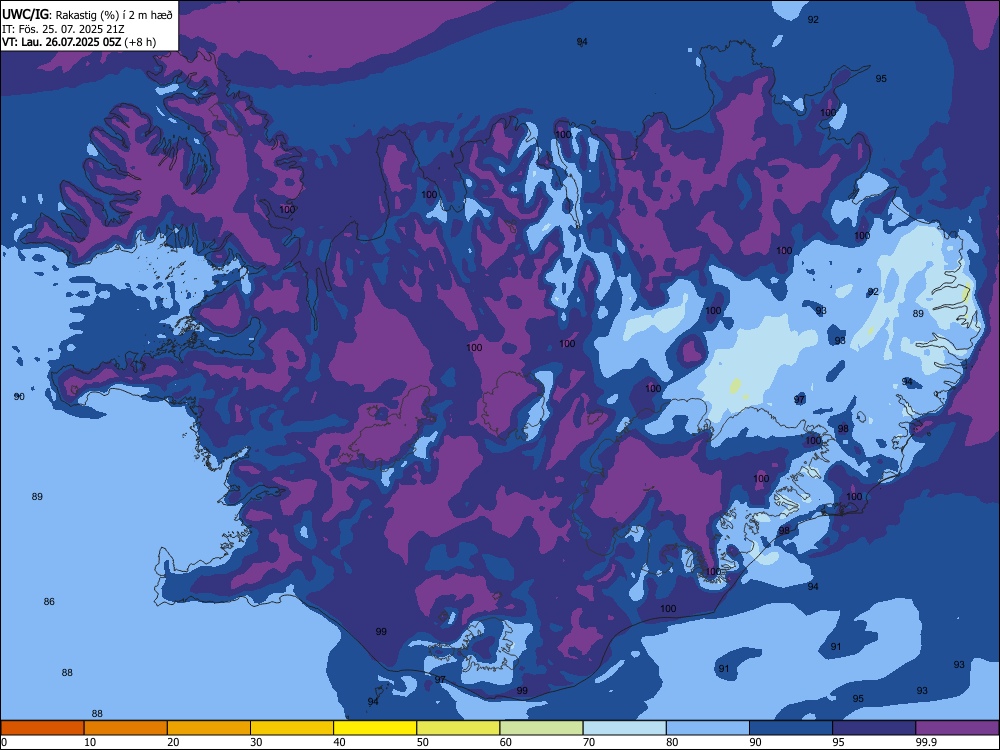Pick the light green 60–70 legend swatch
Viewport: 1000px width, 750px height.
point(541,728)
